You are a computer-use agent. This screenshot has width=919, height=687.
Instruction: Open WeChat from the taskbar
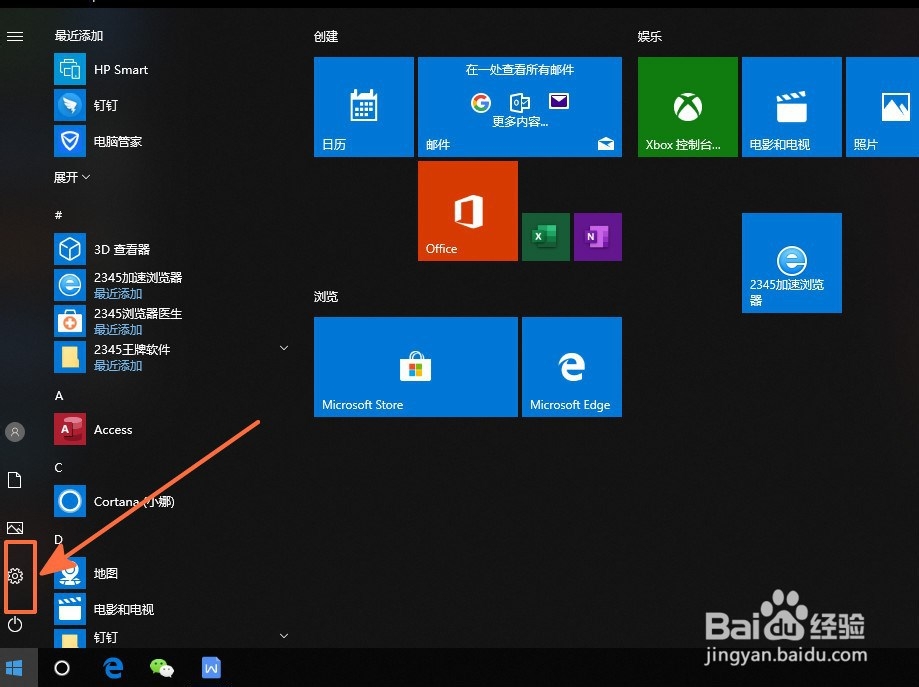tap(162, 668)
